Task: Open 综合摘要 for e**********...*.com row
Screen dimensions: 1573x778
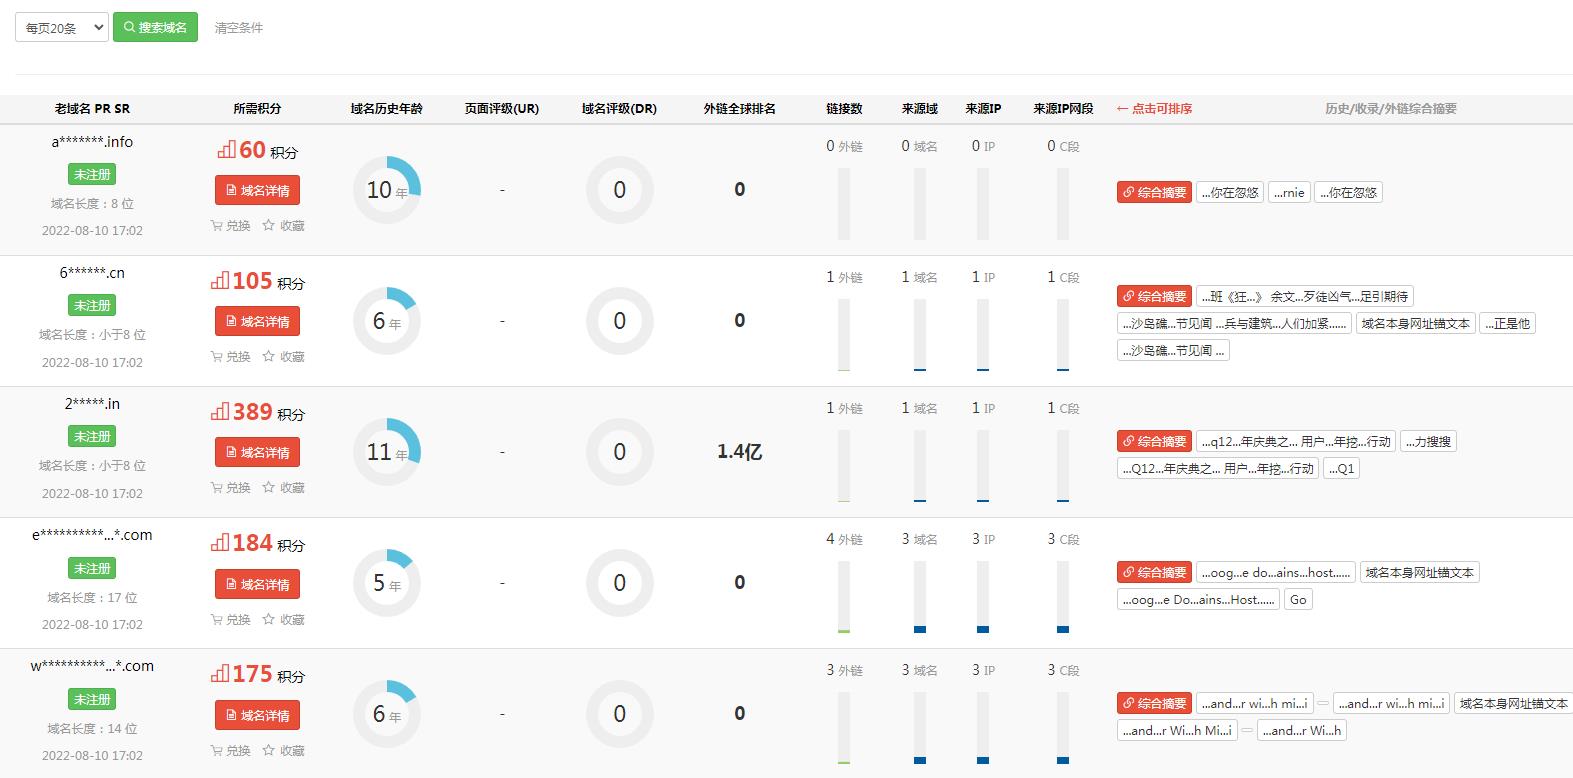Action: (1154, 572)
